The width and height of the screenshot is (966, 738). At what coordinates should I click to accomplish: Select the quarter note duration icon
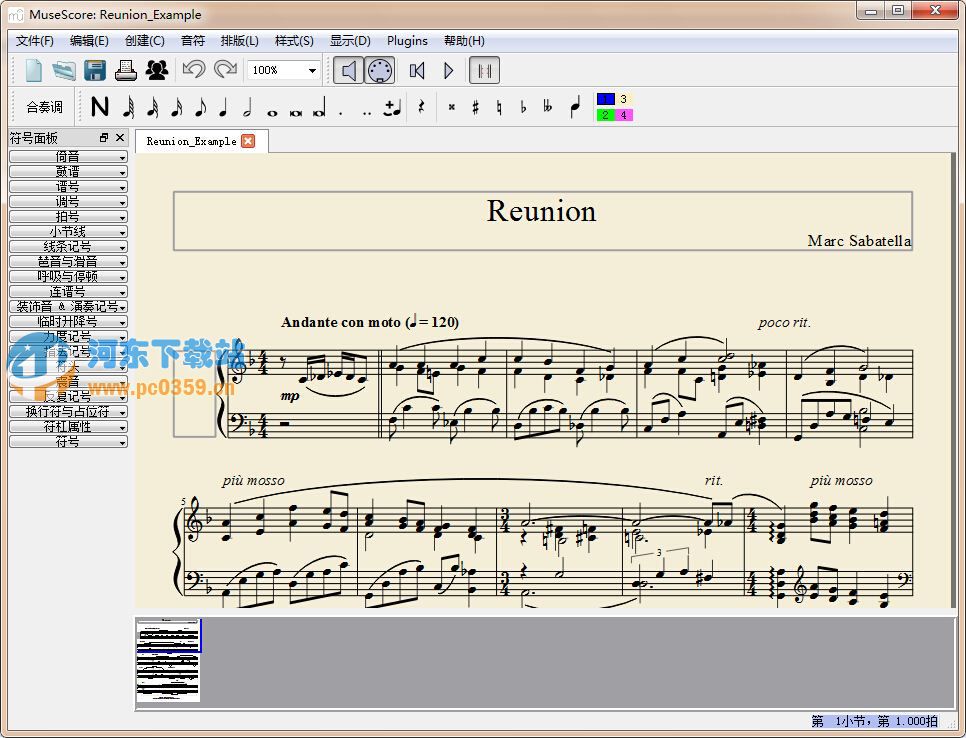tap(222, 107)
